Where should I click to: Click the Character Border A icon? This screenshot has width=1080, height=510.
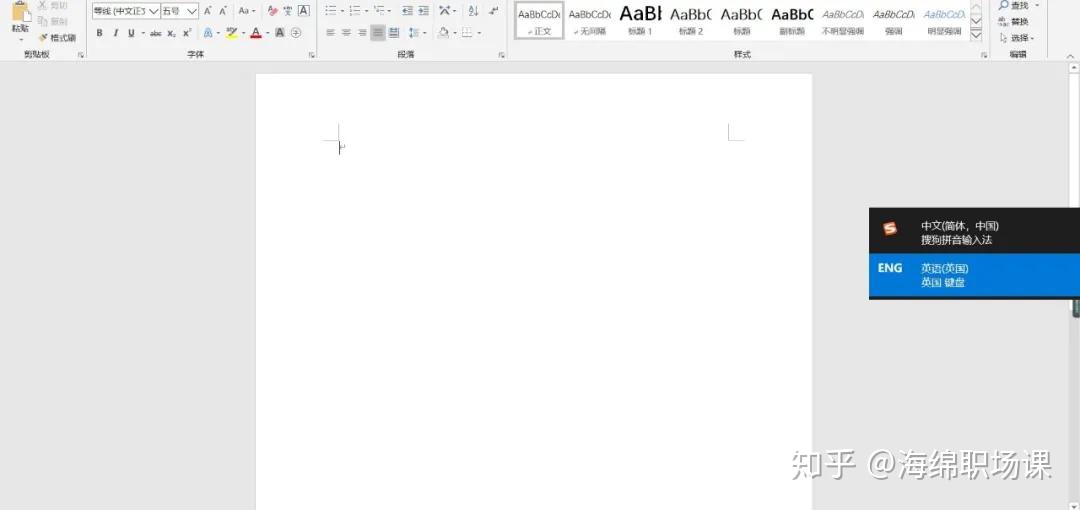[x=303, y=11]
